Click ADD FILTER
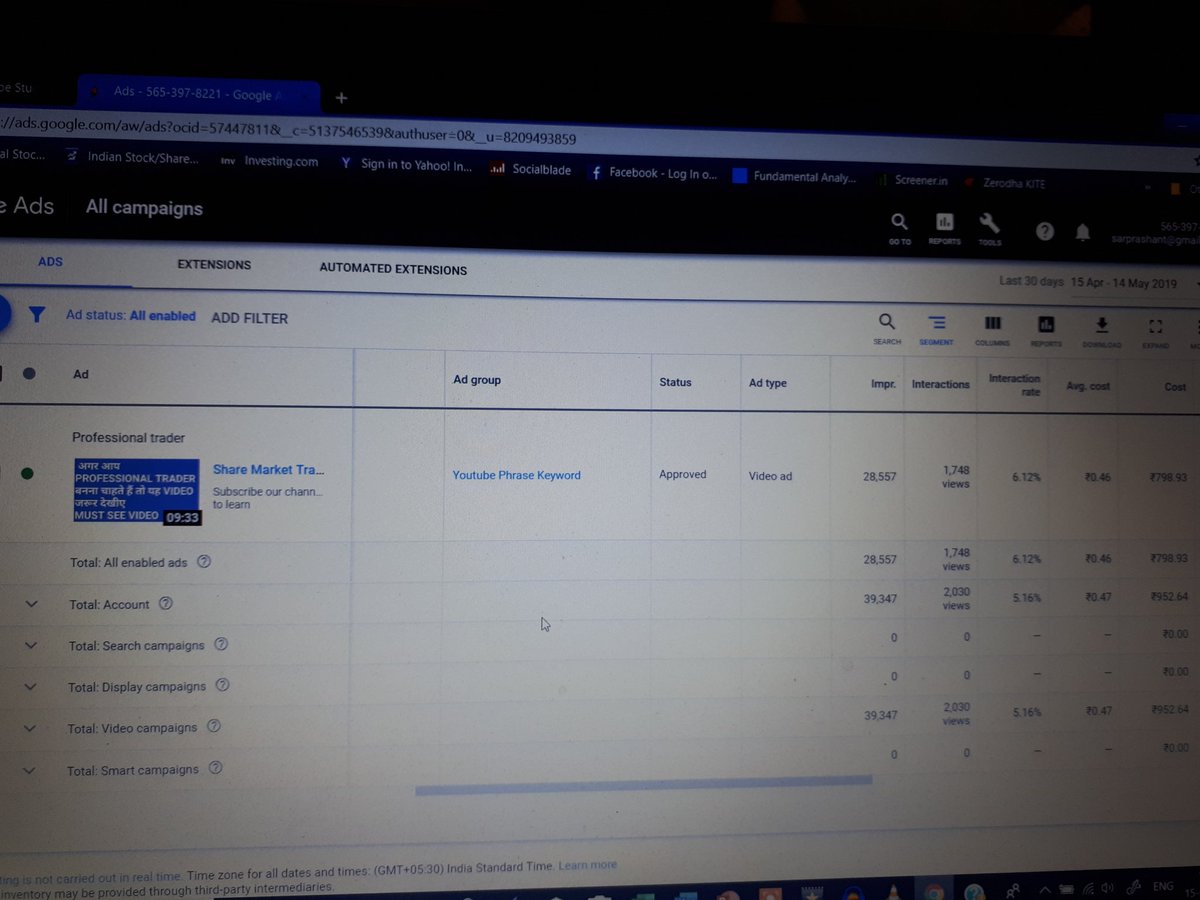The height and width of the screenshot is (900, 1200). (x=250, y=318)
